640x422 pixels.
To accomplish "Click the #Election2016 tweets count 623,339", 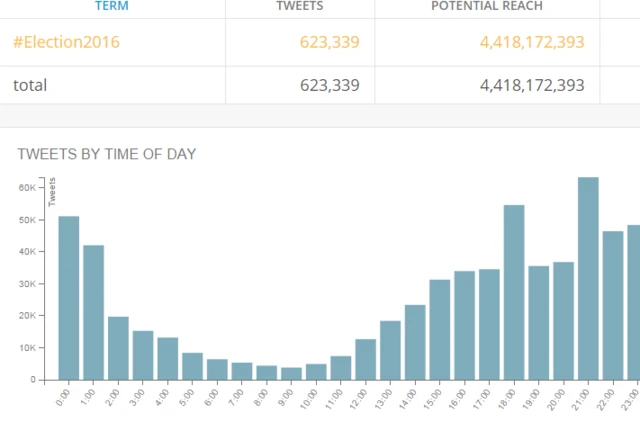I will point(329,42).
